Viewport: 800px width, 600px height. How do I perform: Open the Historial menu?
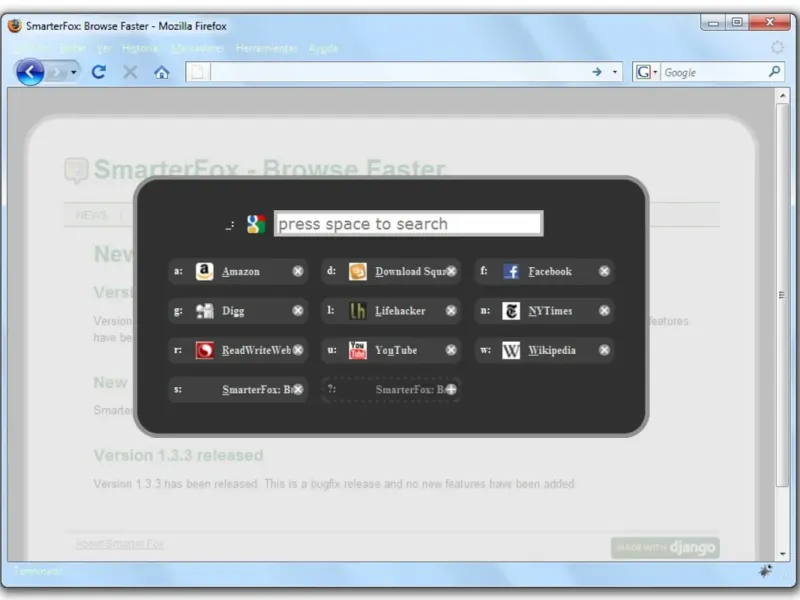coord(140,48)
